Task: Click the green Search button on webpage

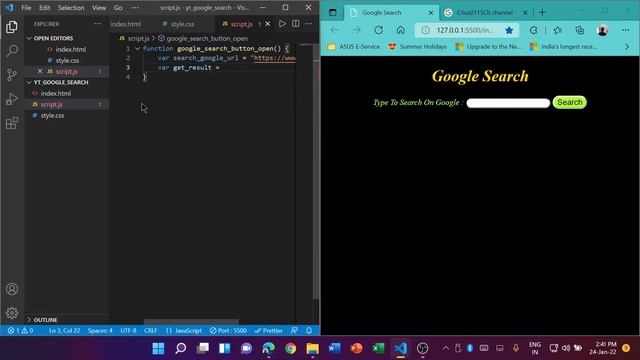Action: [569, 102]
